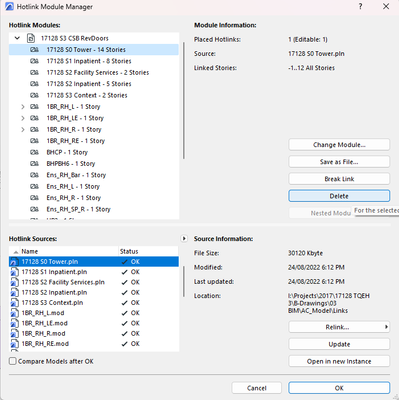Click the module icon beside 17128 S2 Inpatient - 5 Stories
The height and width of the screenshot is (400, 399).
tap(34, 84)
